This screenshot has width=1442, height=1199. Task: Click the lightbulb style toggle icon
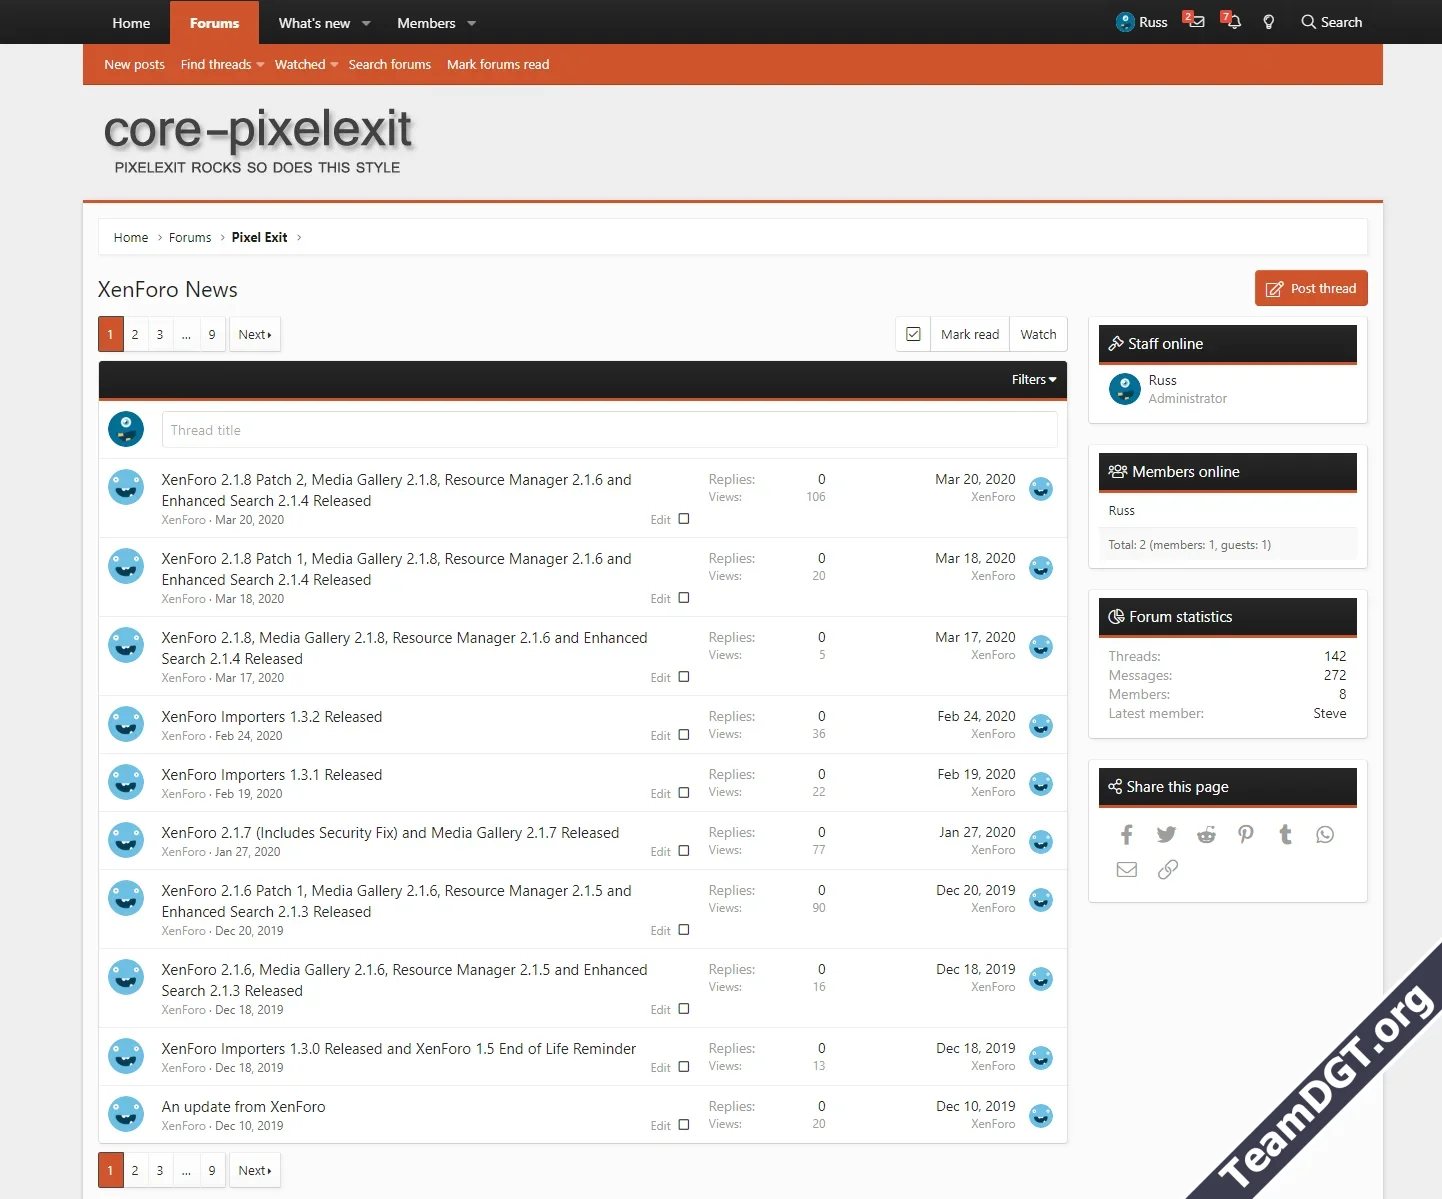(x=1269, y=22)
